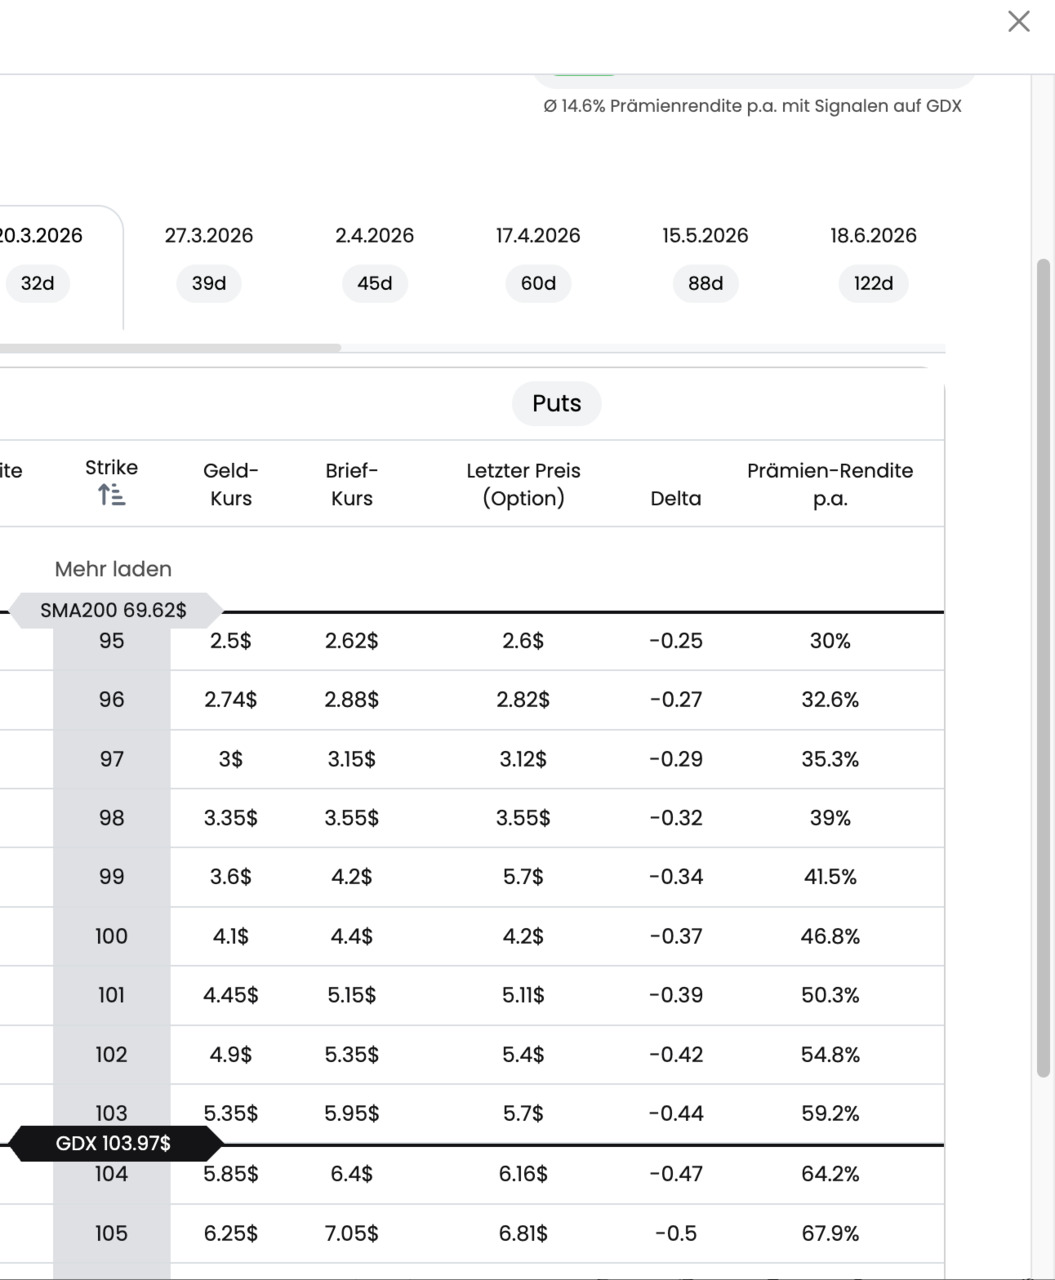
Task: Close the panel with the X icon
Action: 1018,21
